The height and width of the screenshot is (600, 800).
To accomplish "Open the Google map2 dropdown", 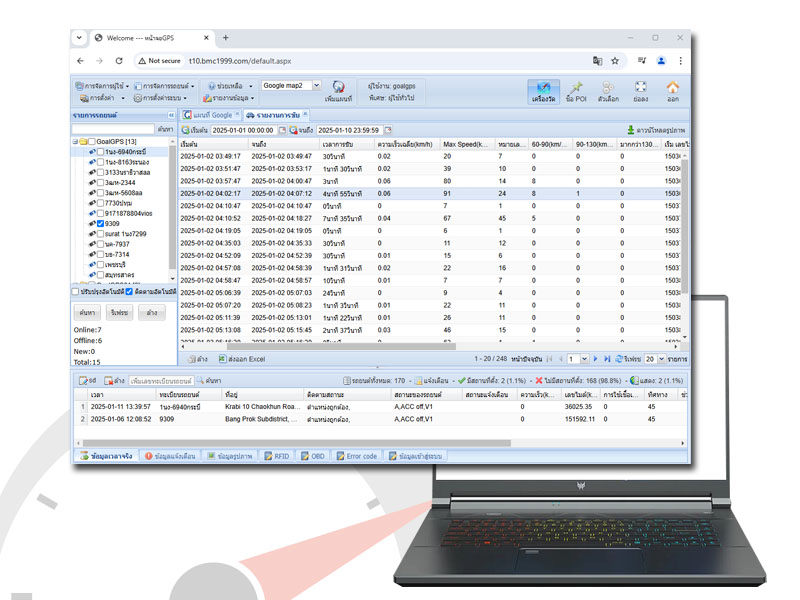I will point(316,85).
